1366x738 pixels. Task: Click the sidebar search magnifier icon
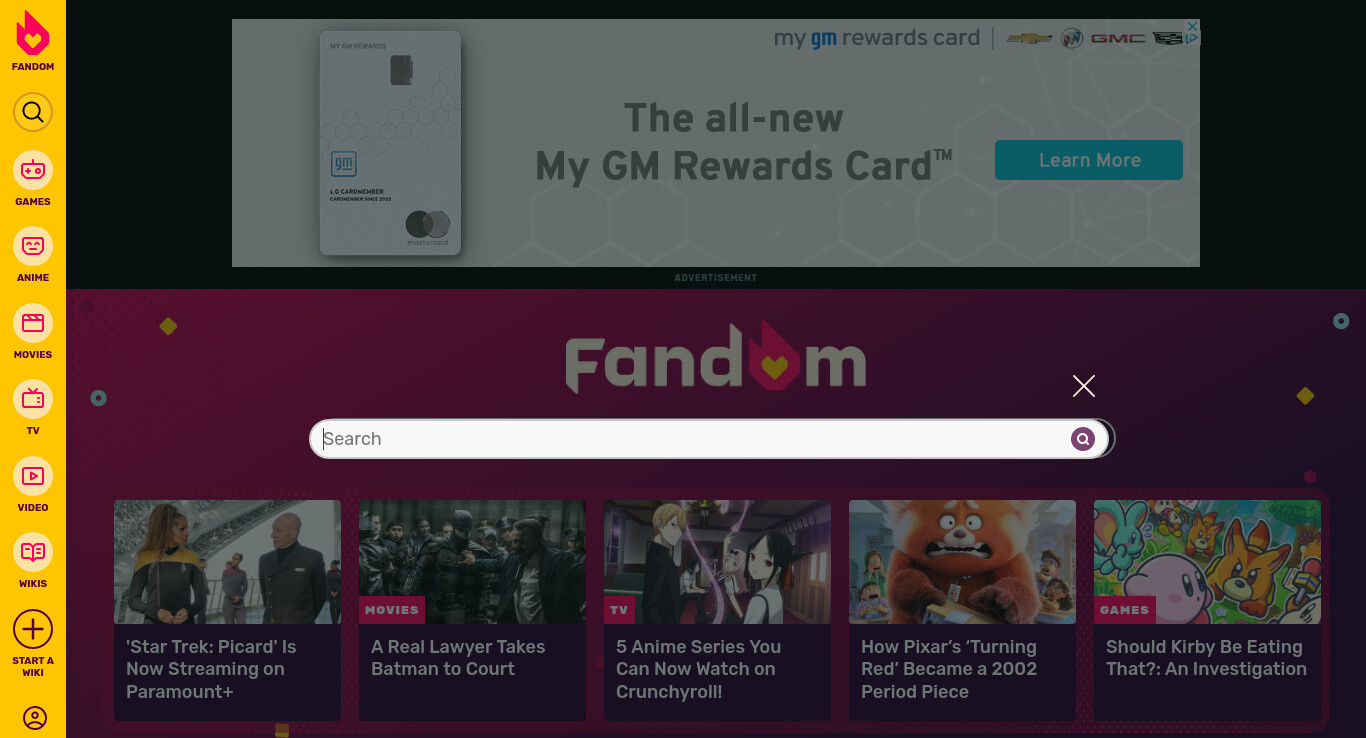click(x=33, y=112)
